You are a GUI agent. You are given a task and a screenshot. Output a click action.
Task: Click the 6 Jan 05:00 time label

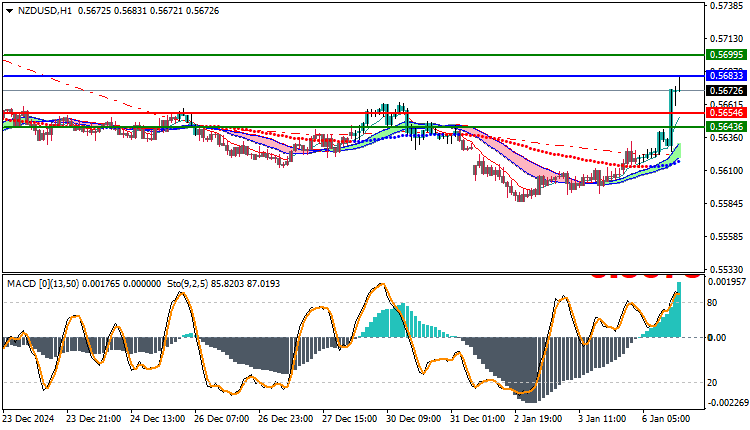[x=666, y=419]
